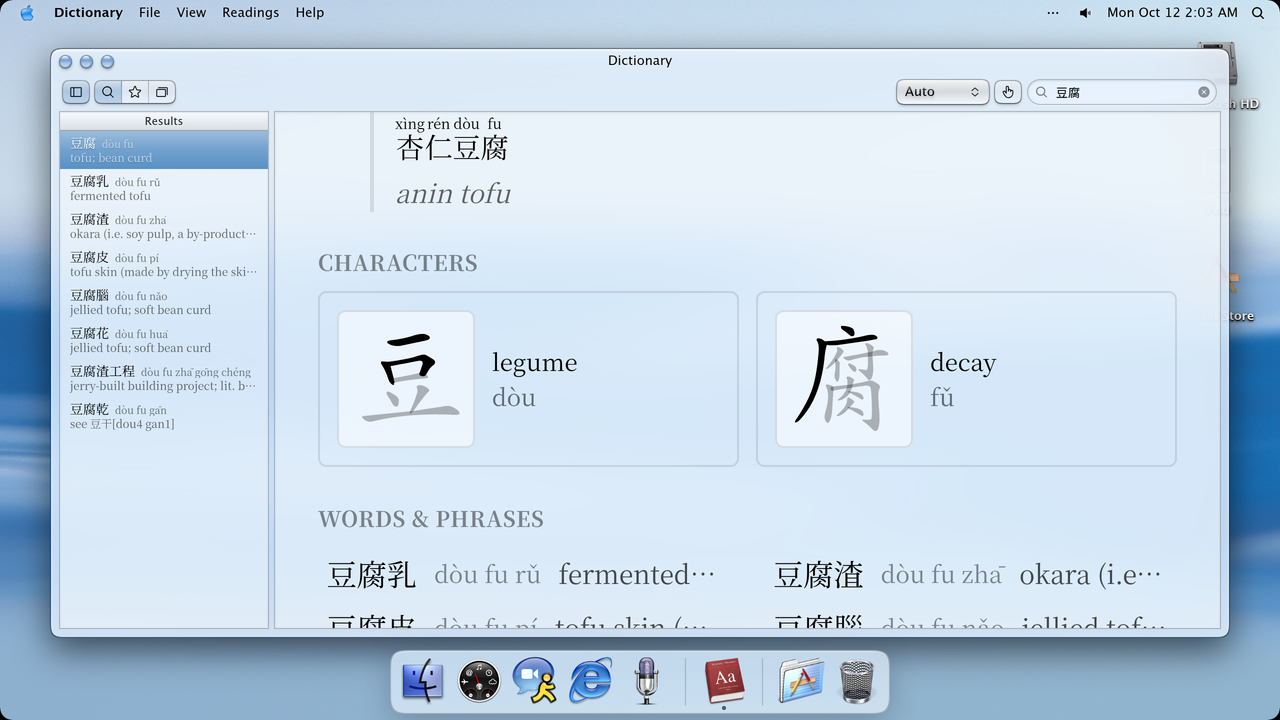Click the windows stack toolbar icon

162,92
